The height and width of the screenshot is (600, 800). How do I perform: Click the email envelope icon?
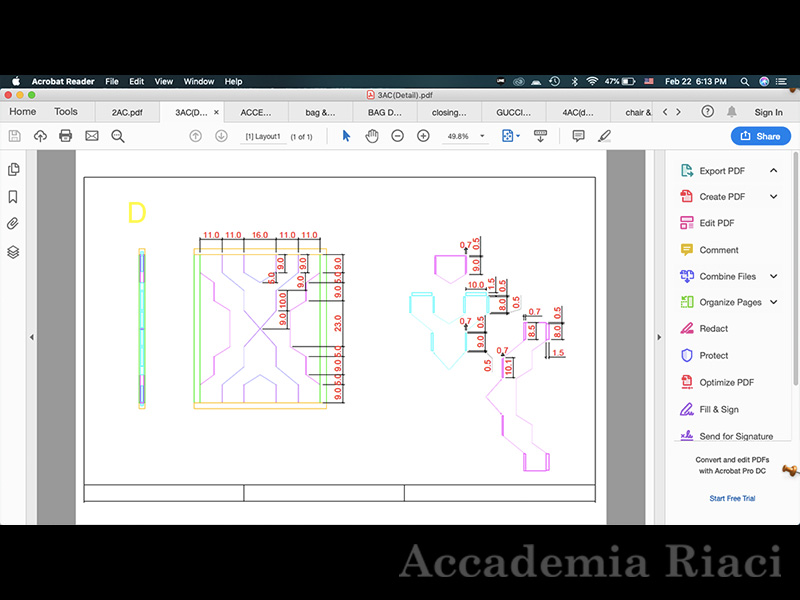point(92,136)
